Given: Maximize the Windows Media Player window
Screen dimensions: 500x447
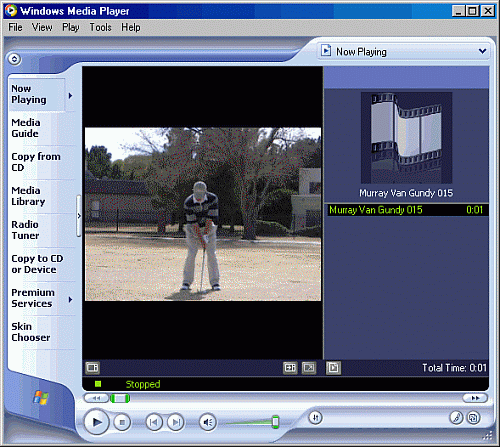Looking at the screenshot, I should 472,11.
